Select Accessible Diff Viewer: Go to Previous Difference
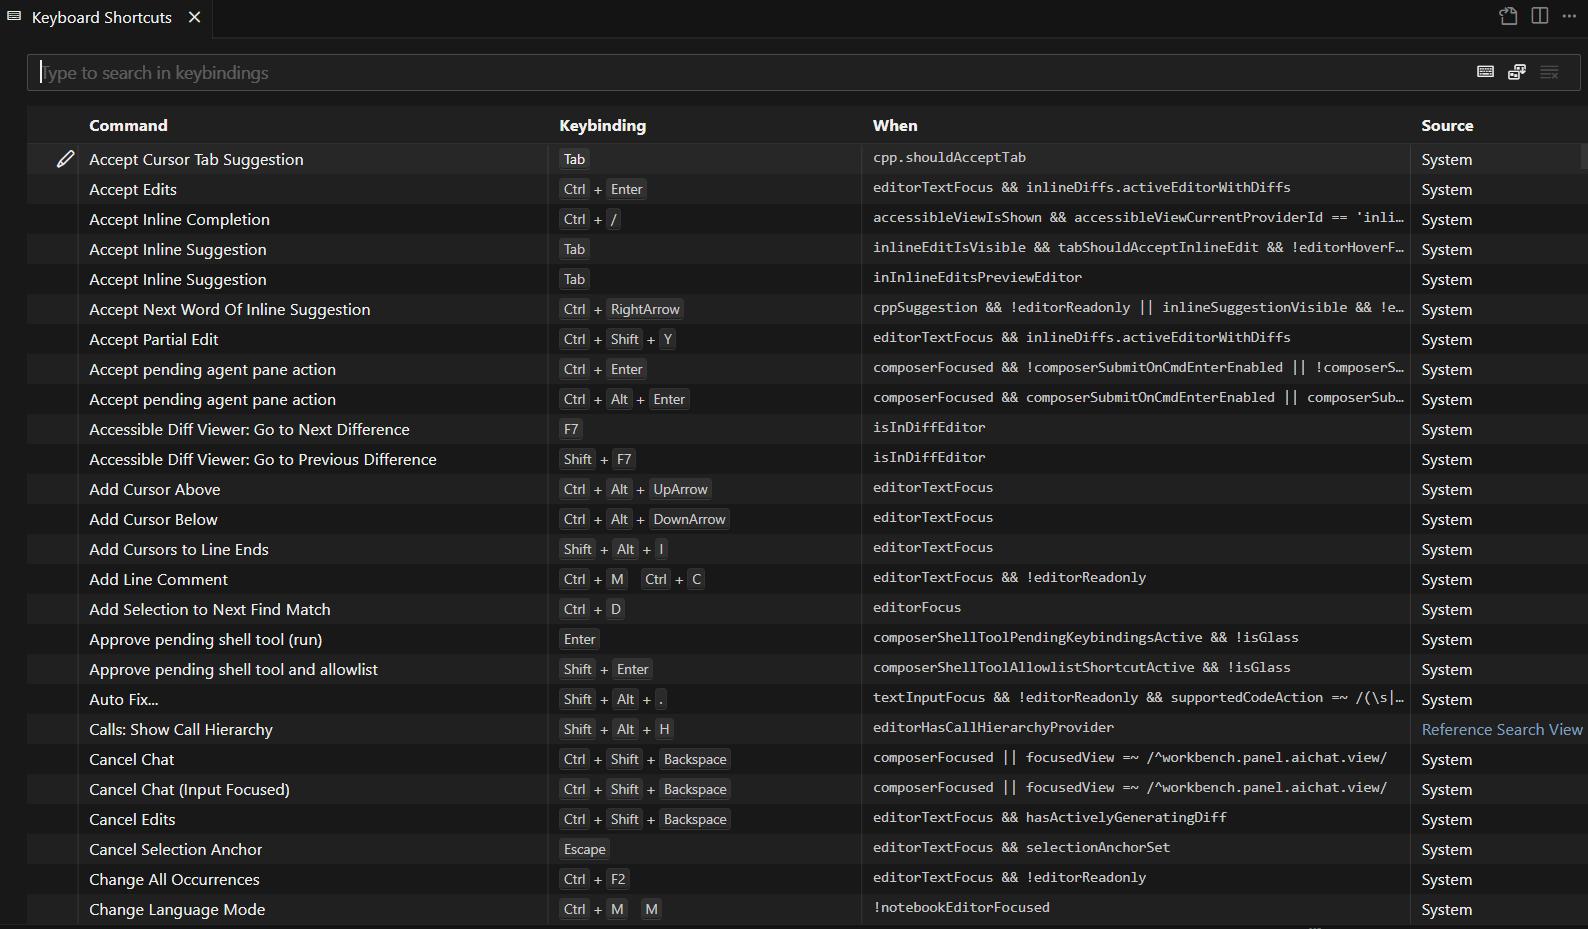Screen dimensions: 1588x929 pyautogui.click(x=263, y=459)
